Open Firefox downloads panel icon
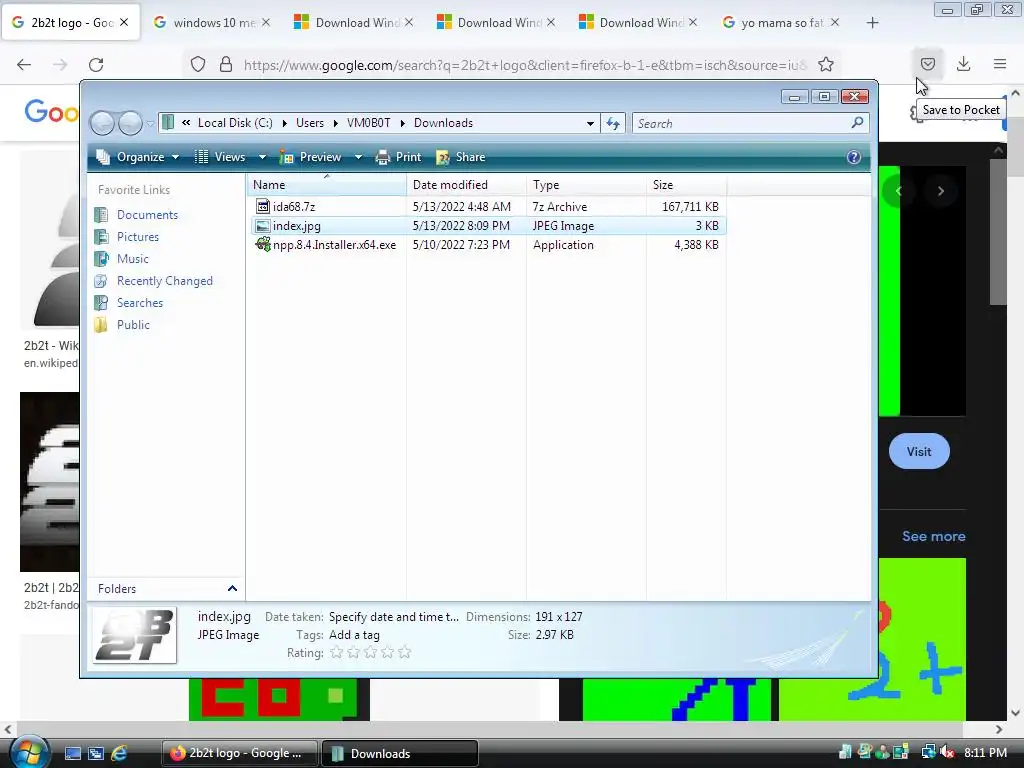Viewport: 1024px width, 768px height. coord(963,63)
